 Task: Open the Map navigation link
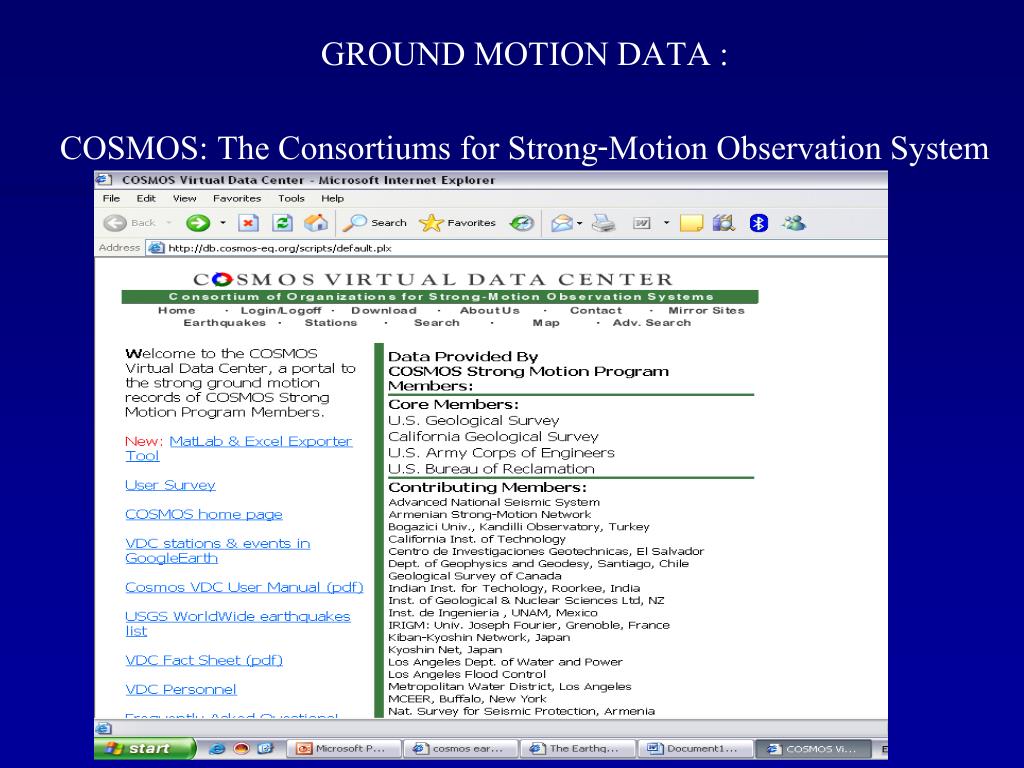[546, 323]
